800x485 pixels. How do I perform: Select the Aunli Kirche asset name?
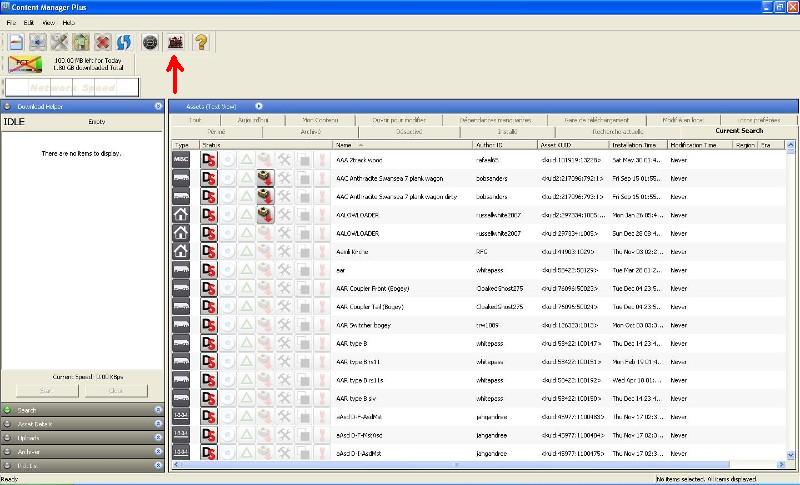352,252
